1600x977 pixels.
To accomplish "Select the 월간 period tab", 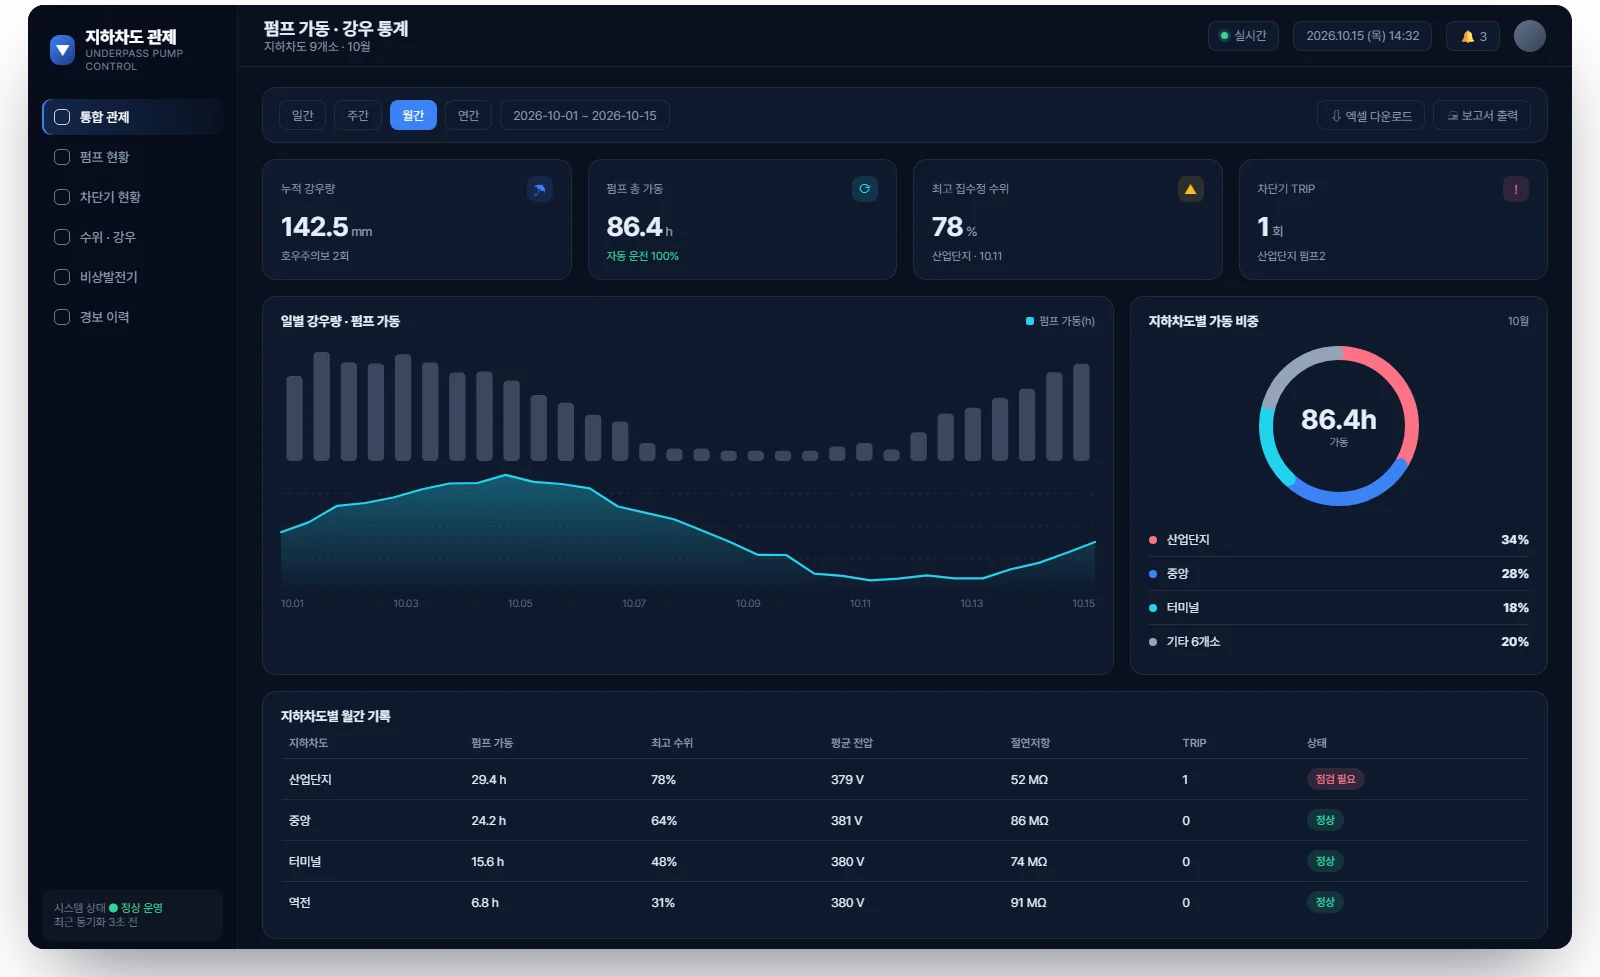I will click(413, 116).
